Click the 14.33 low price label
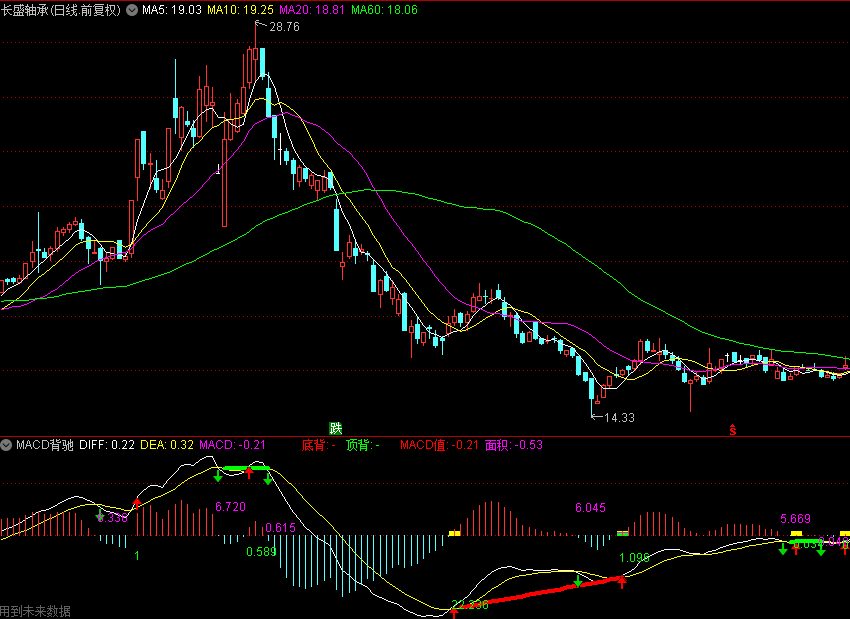This screenshot has height=619, width=850. [x=619, y=417]
